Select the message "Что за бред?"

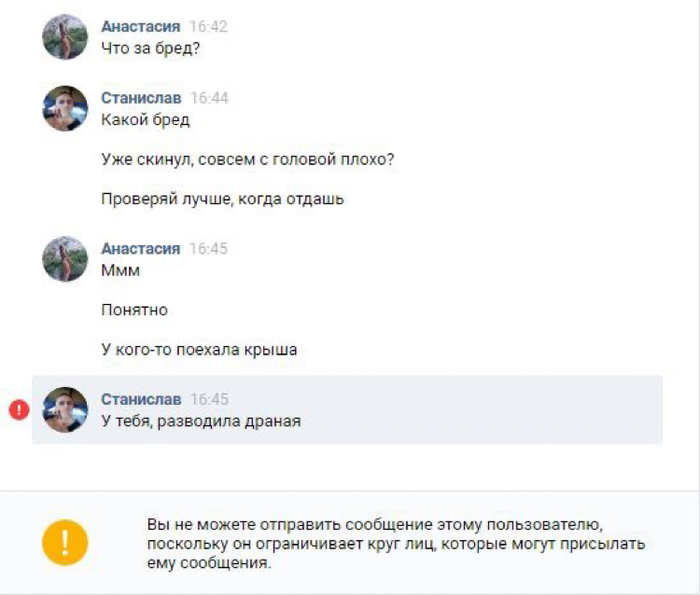click(x=151, y=48)
